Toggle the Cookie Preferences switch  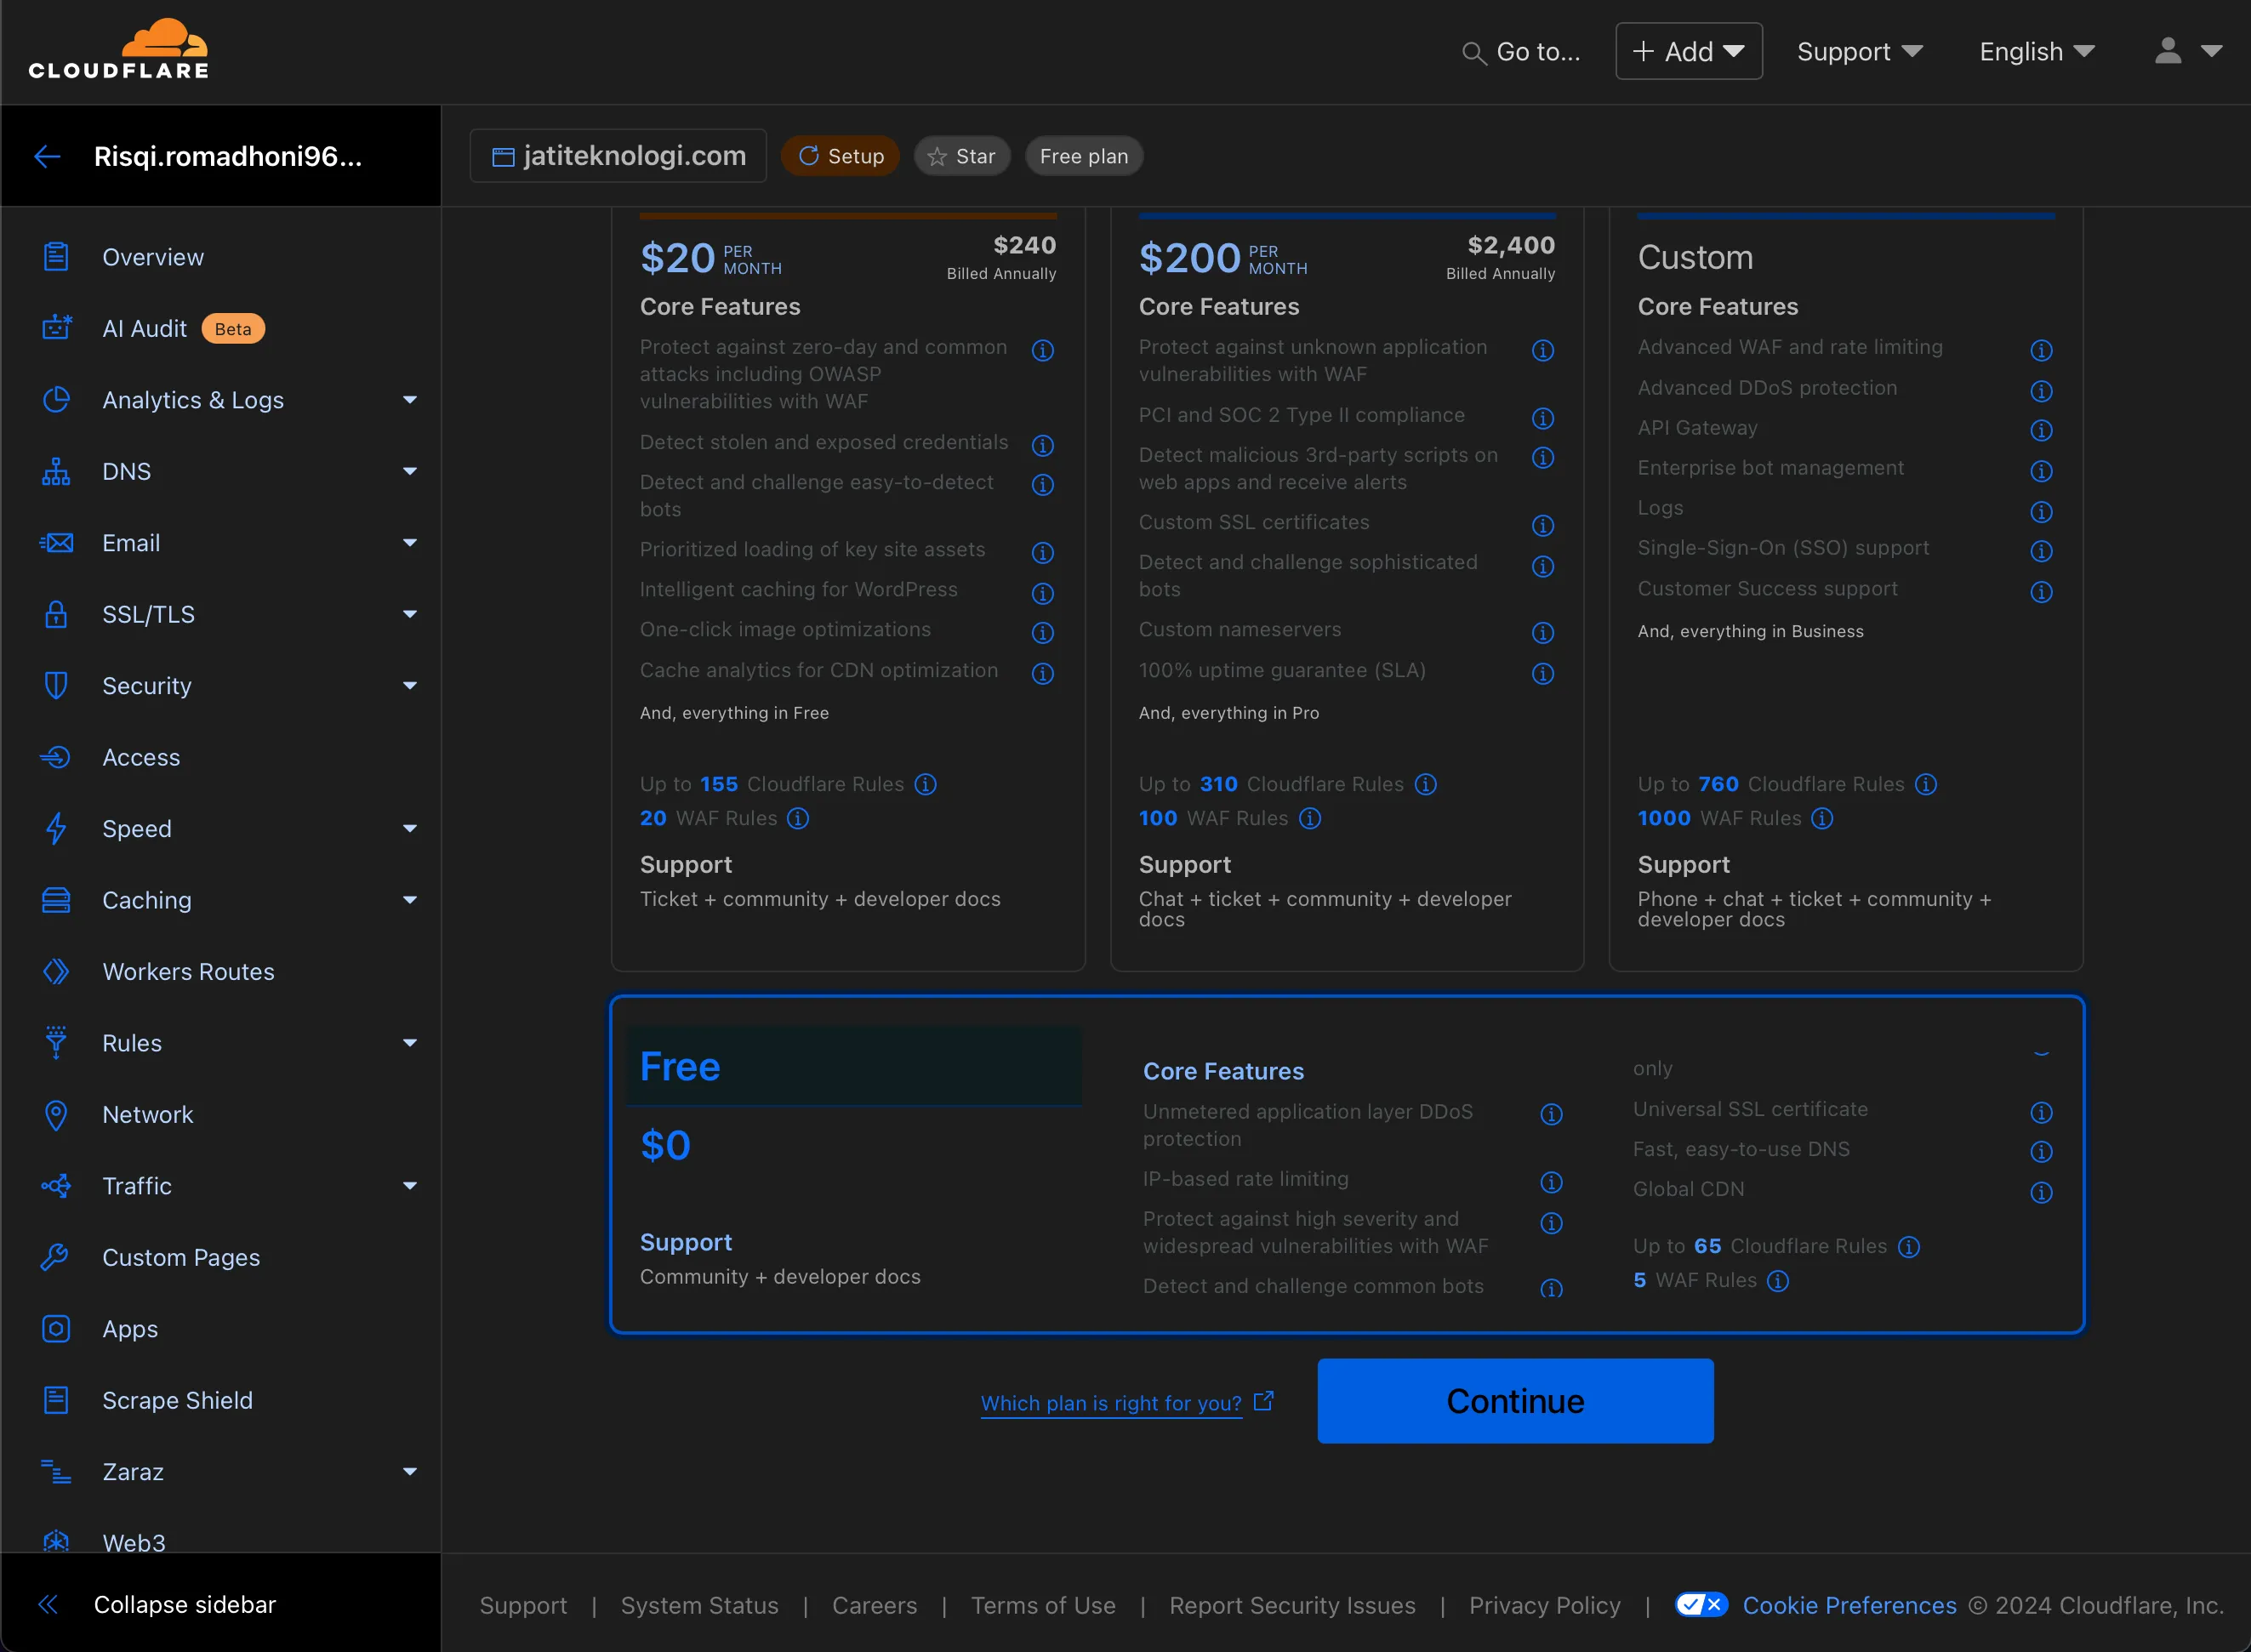coord(1702,1604)
